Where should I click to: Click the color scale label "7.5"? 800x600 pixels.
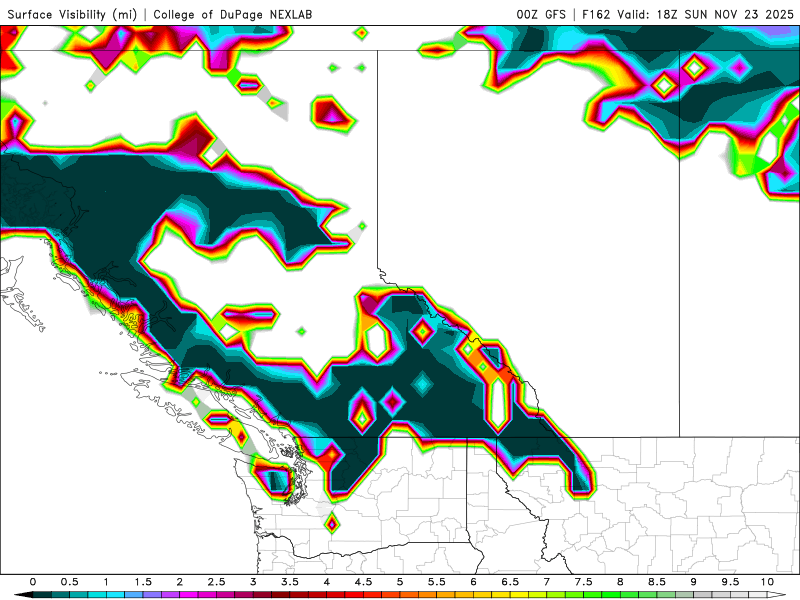(x=584, y=582)
